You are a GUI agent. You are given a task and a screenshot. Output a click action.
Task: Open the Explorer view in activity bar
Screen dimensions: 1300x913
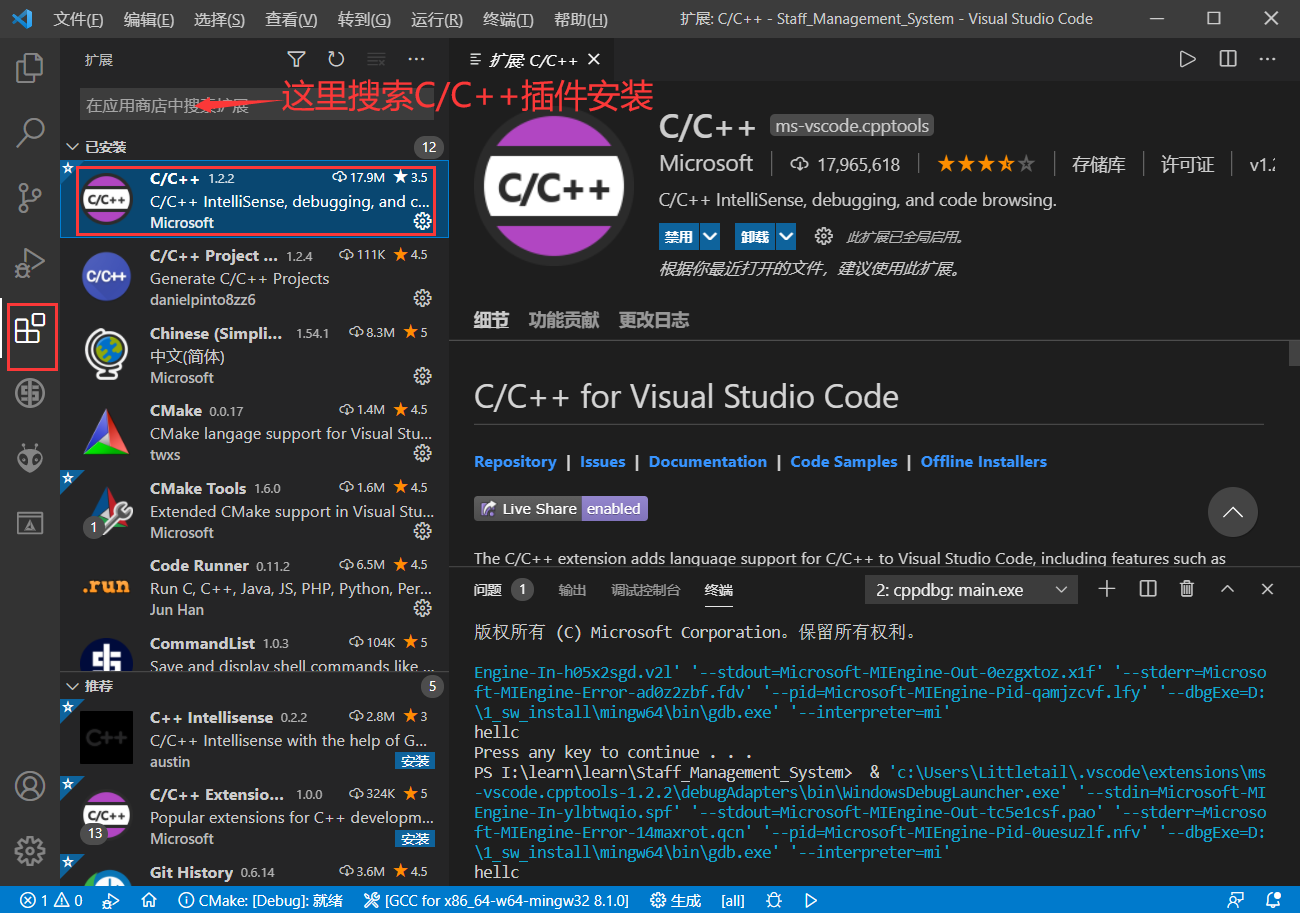pyautogui.click(x=30, y=68)
